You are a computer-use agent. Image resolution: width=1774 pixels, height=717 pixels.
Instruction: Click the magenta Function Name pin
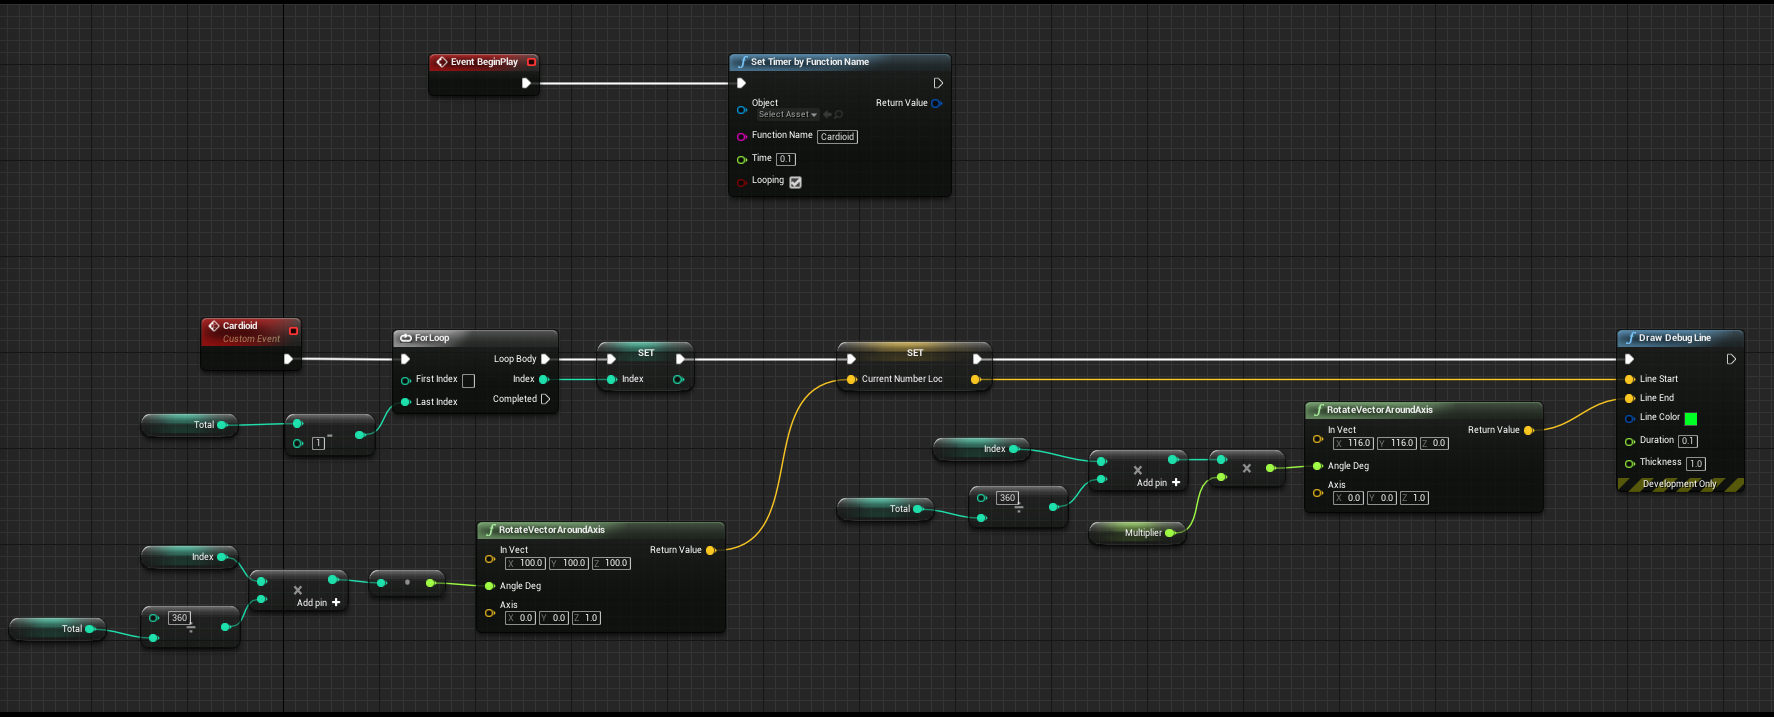pos(742,137)
